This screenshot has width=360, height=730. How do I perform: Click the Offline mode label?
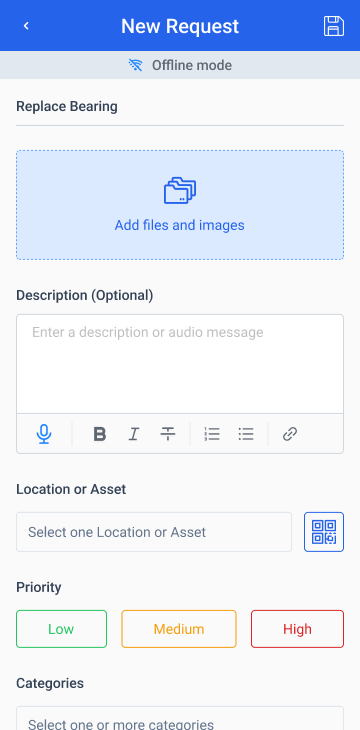click(x=192, y=65)
